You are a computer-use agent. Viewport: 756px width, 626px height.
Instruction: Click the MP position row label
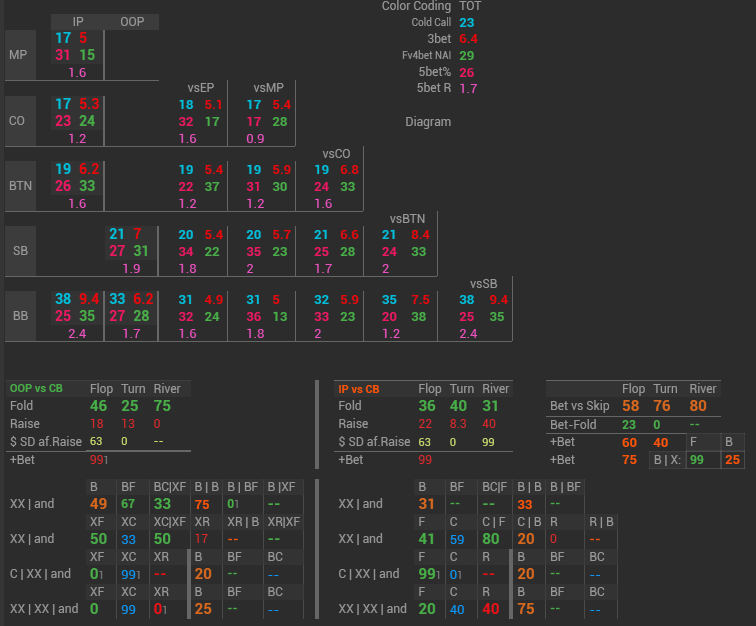tap(20, 55)
